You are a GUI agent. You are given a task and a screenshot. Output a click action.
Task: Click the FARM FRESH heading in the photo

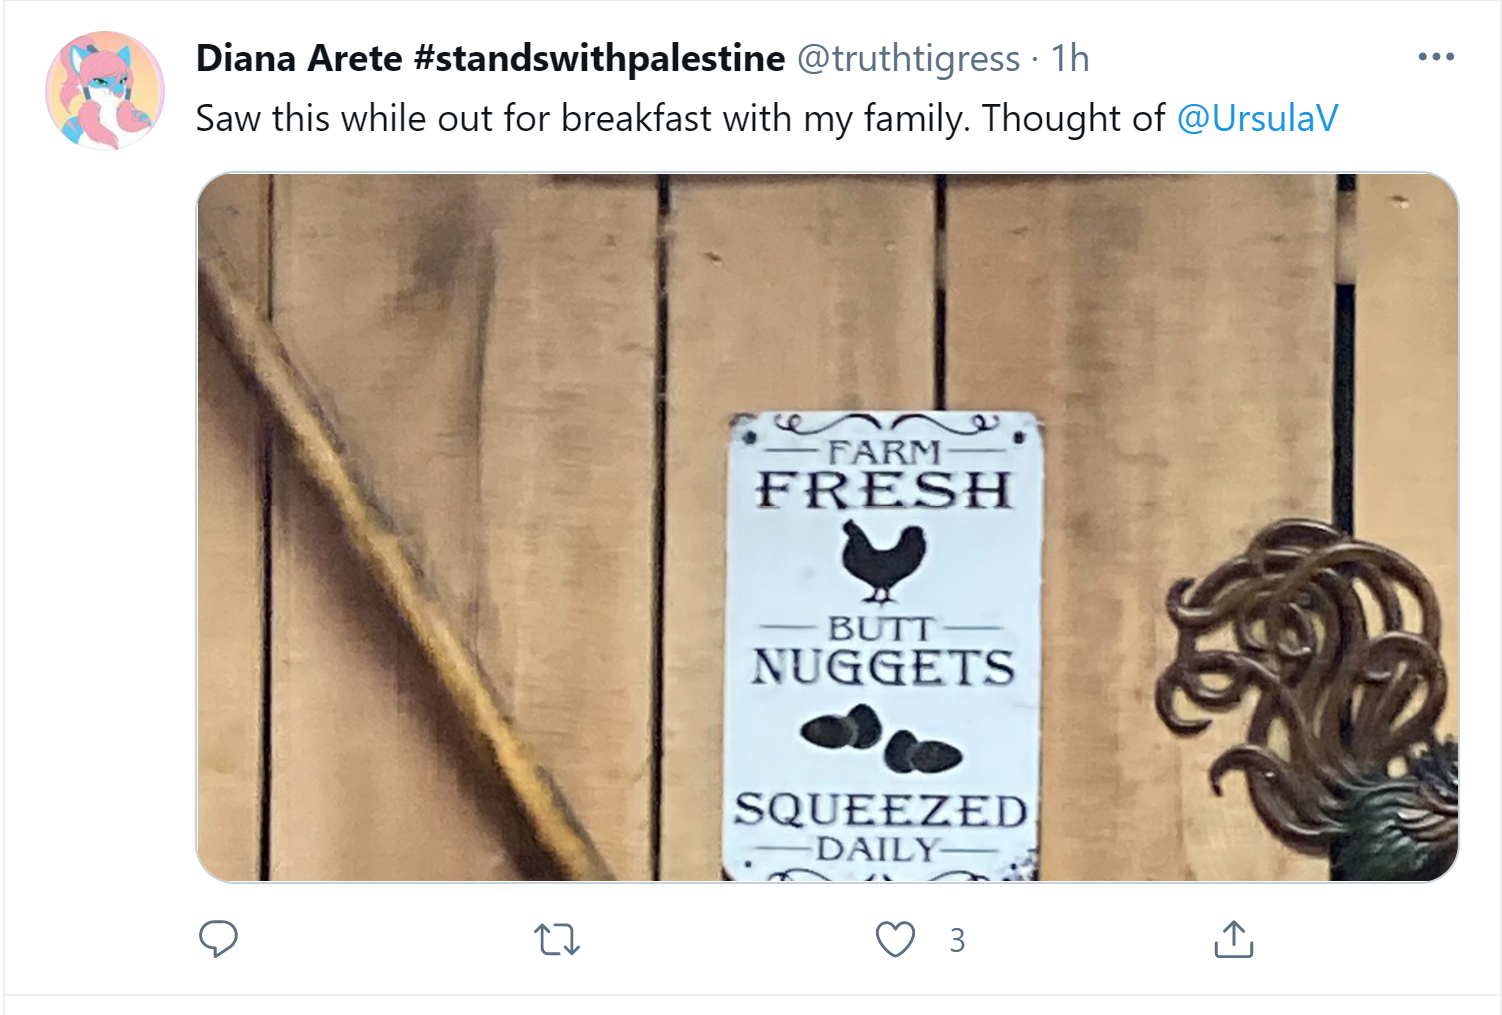click(884, 475)
